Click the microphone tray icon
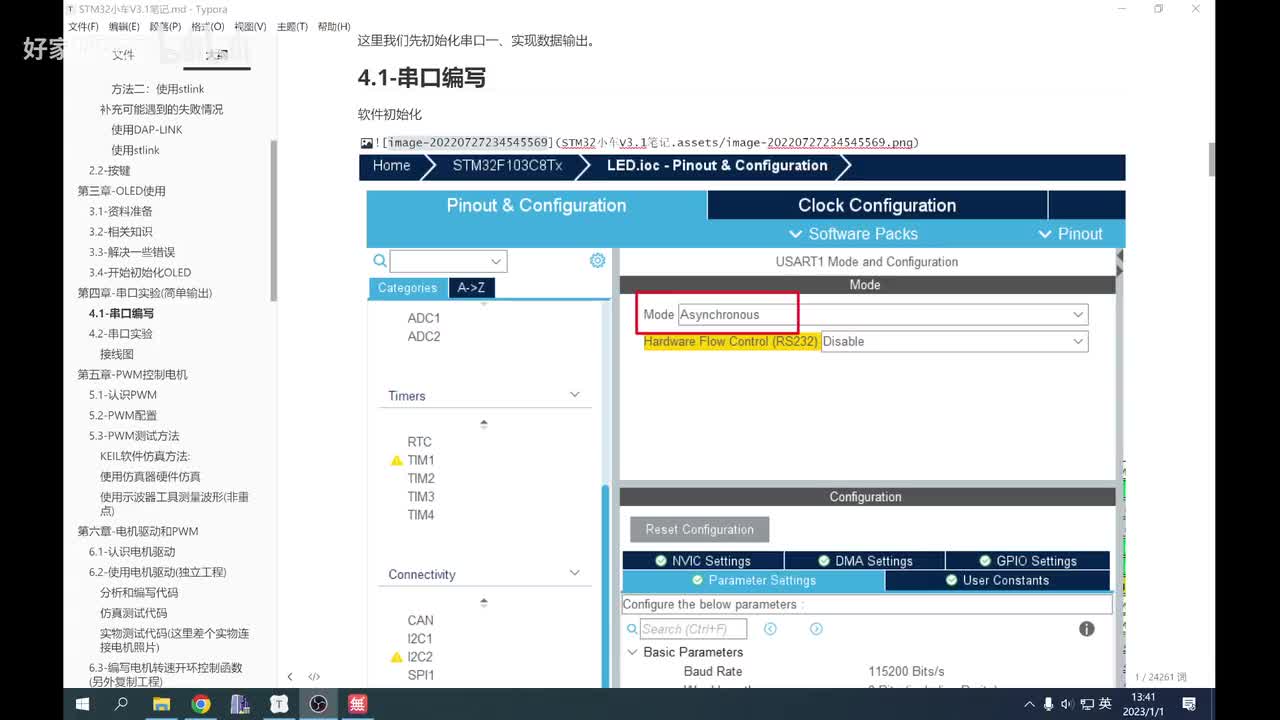 [1048, 704]
